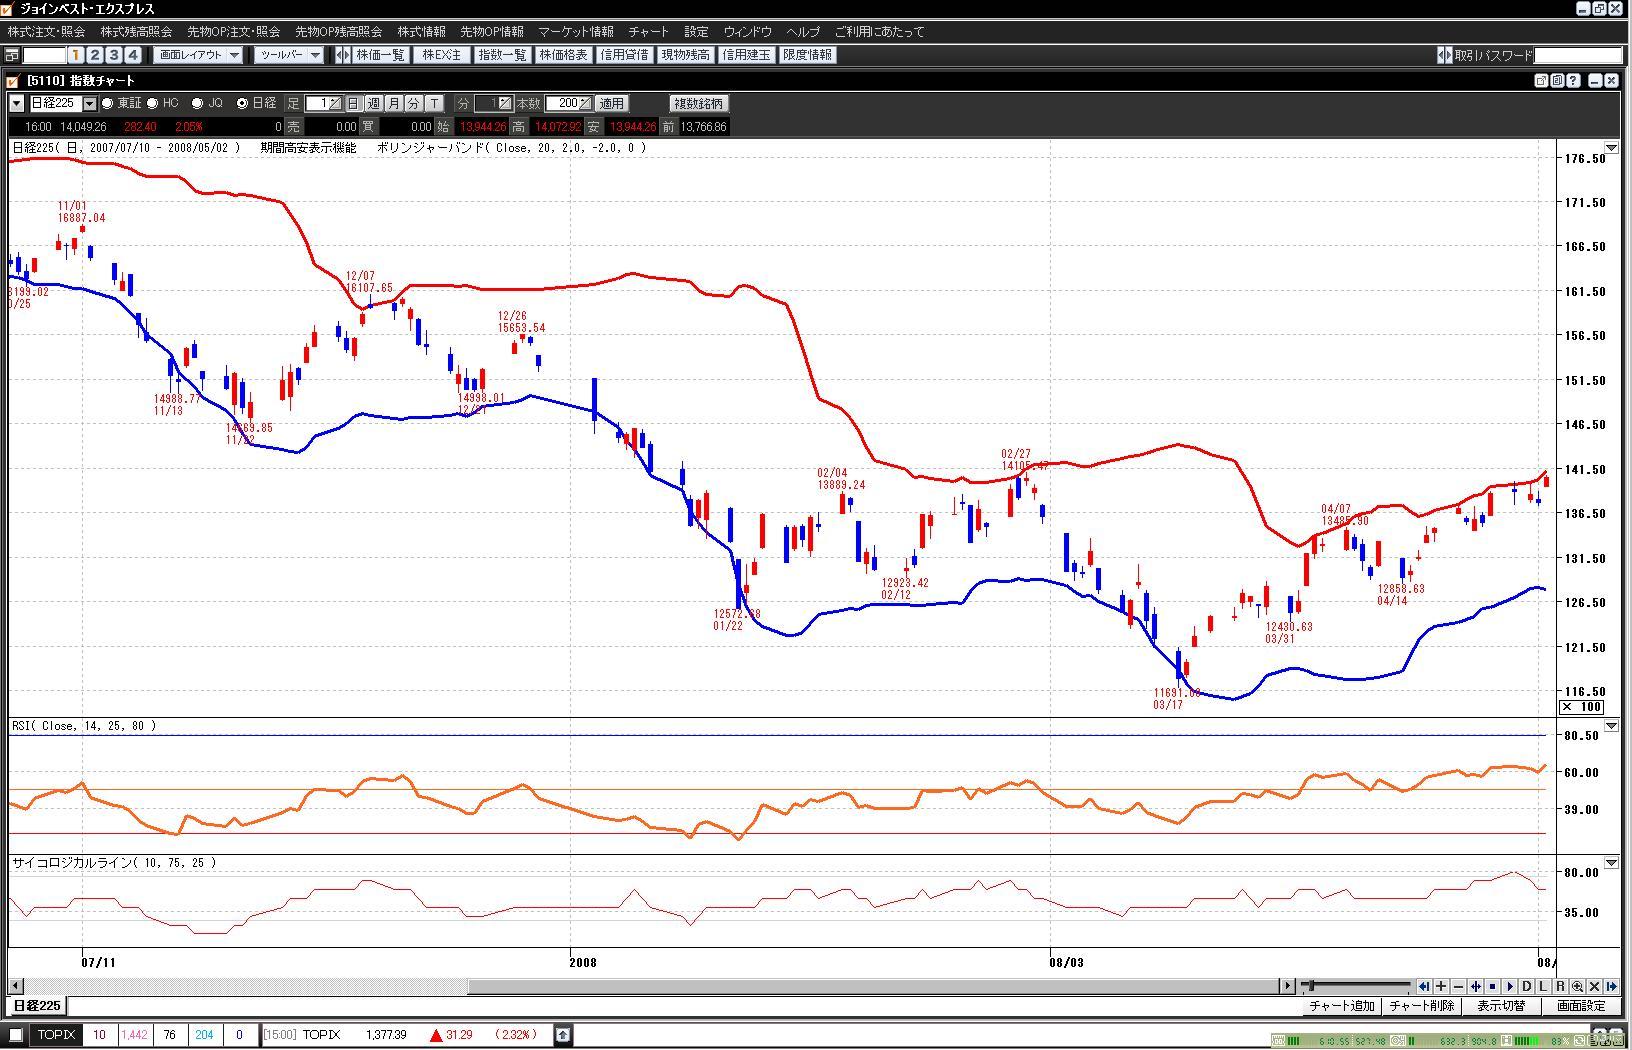Click the チャート追加 button
This screenshot has height=1050, width=1632.
click(x=1342, y=1006)
